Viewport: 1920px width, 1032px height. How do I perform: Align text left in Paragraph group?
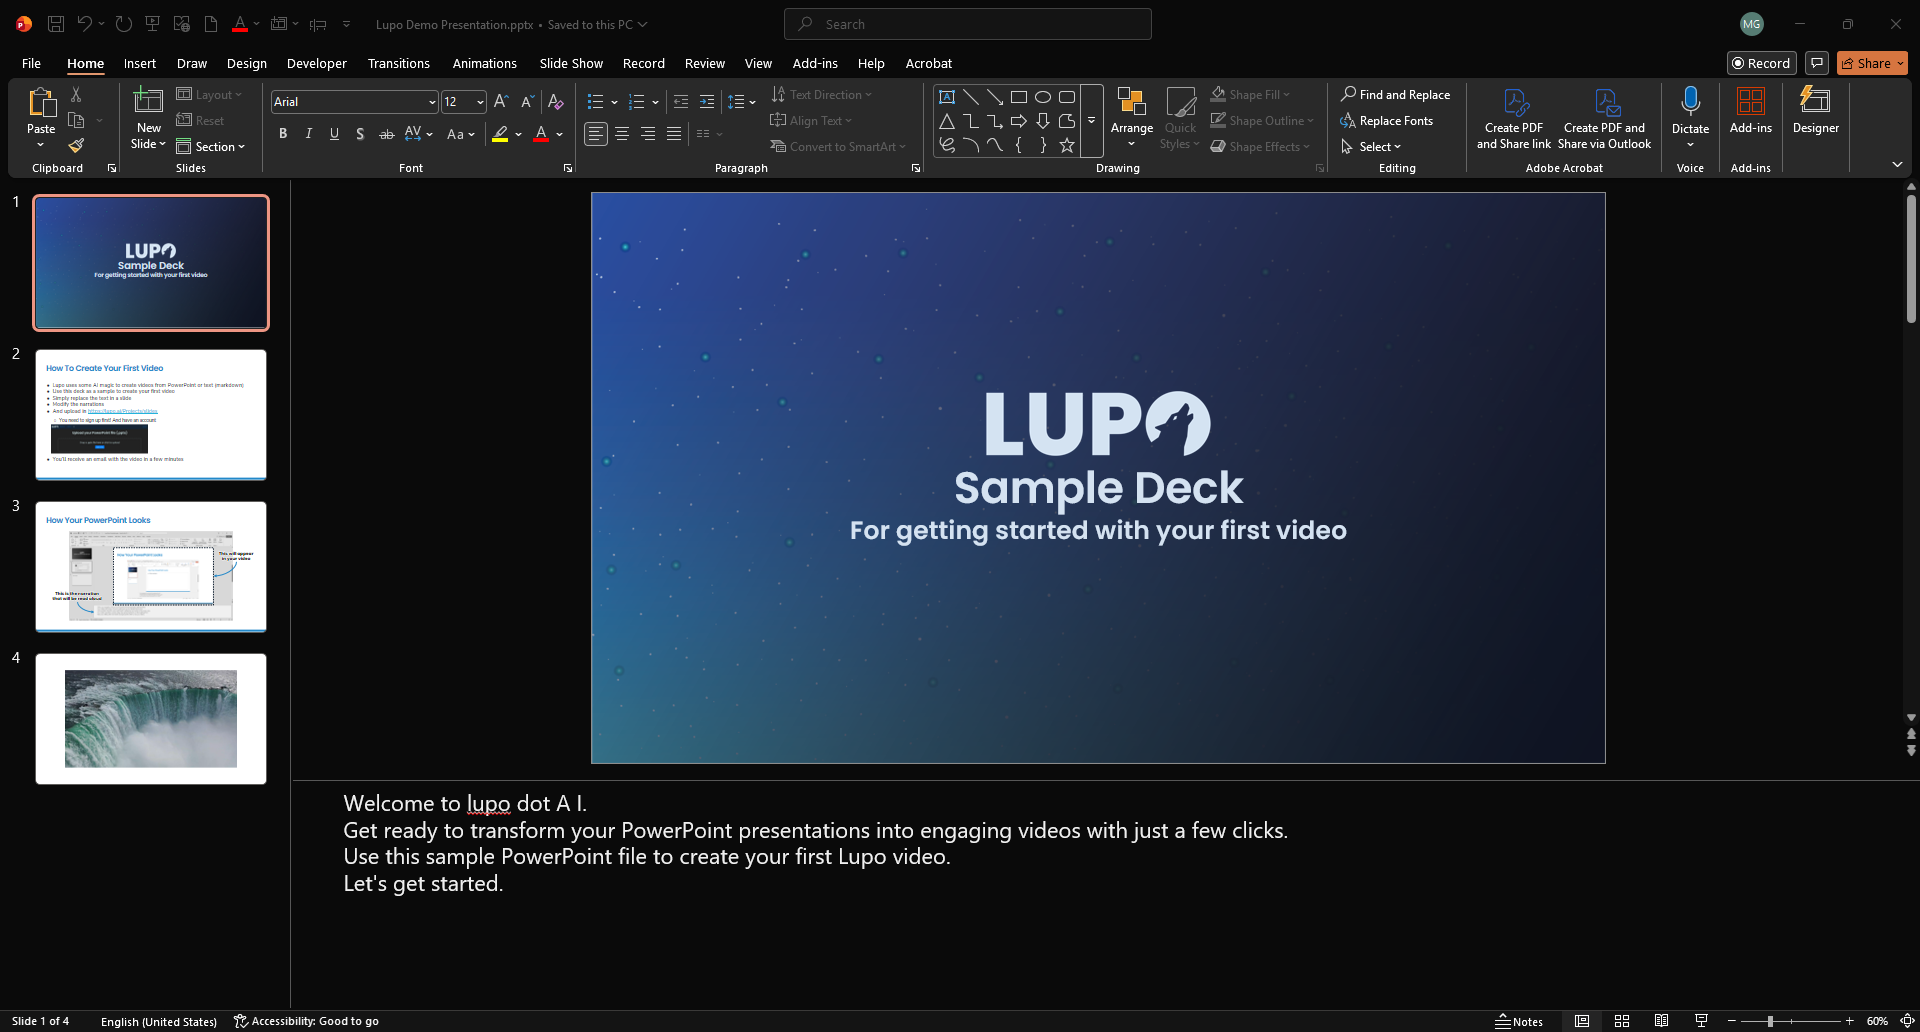[x=595, y=133]
